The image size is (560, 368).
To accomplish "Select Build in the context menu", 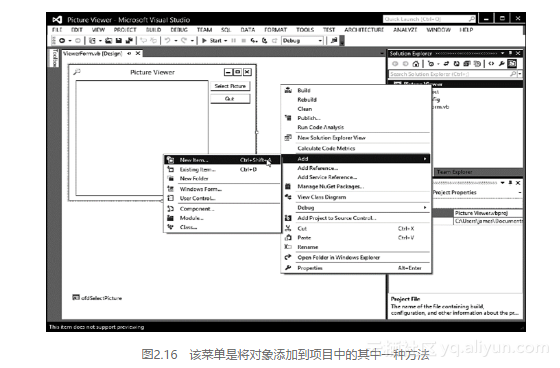I will (356, 90).
